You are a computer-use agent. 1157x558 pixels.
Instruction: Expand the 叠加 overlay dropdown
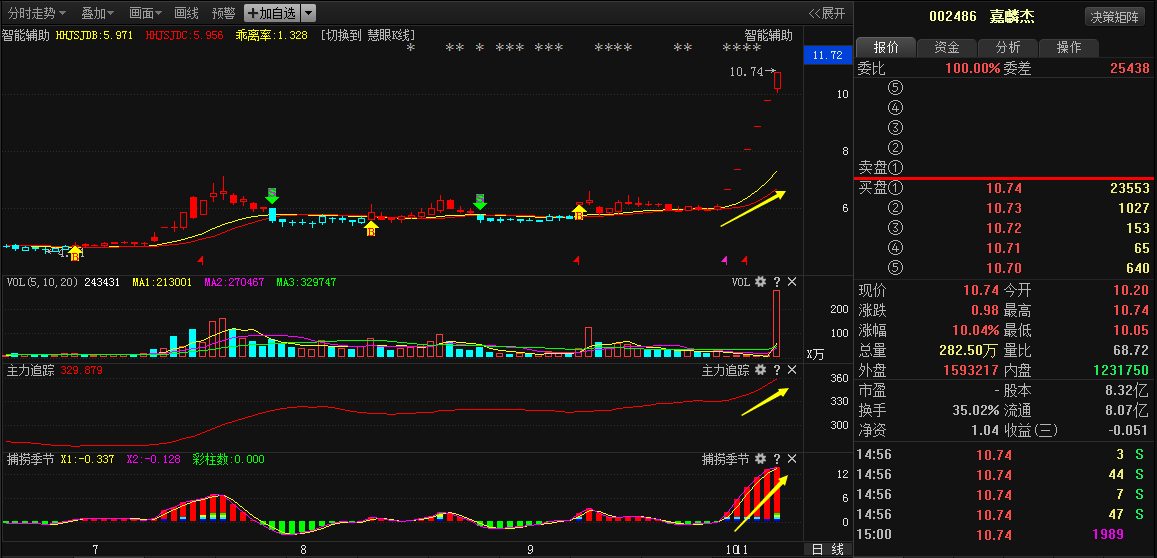[x=97, y=13]
